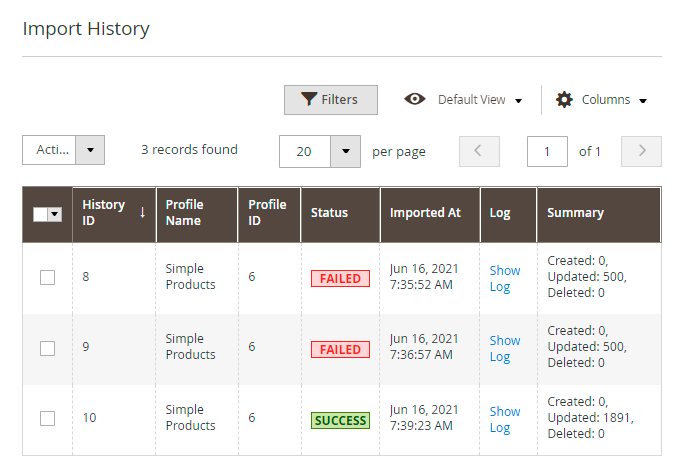Viewport: 685px width, 466px height.
Task: Expand the per page size dropdown
Action: tap(345, 151)
